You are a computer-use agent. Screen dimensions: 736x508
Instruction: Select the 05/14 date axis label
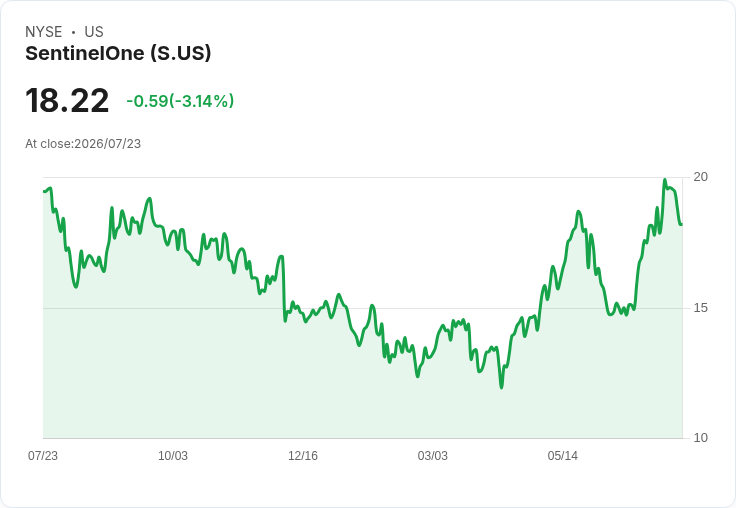[563, 455]
